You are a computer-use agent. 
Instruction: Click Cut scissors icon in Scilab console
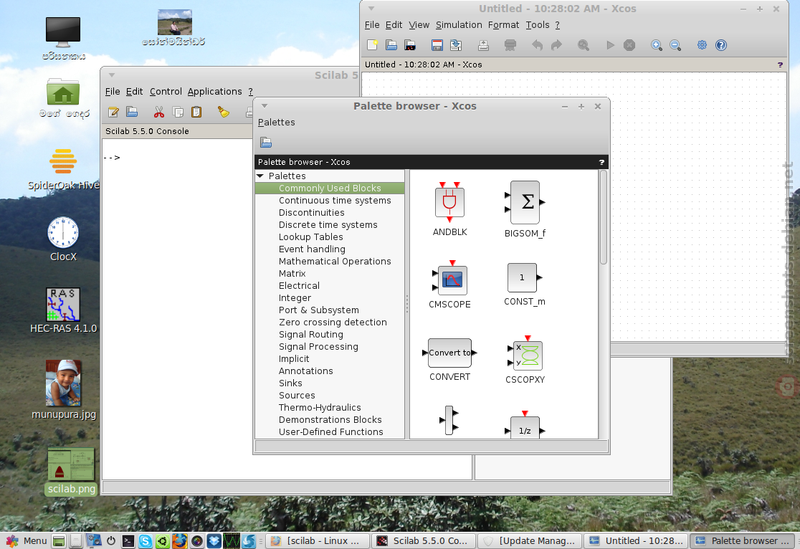(159, 112)
